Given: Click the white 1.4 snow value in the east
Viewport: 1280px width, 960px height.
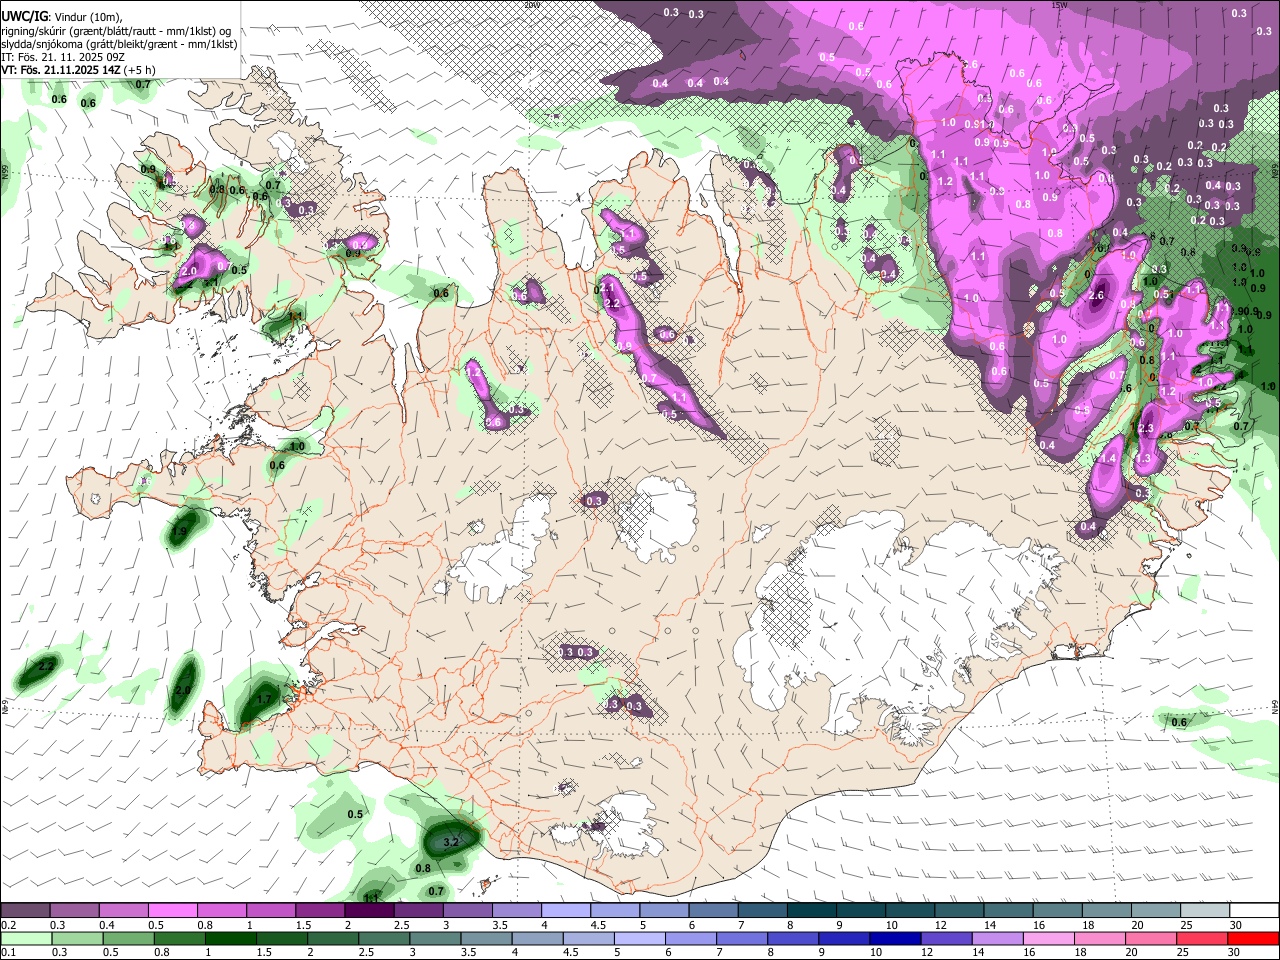Looking at the screenshot, I should (1108, 458).
